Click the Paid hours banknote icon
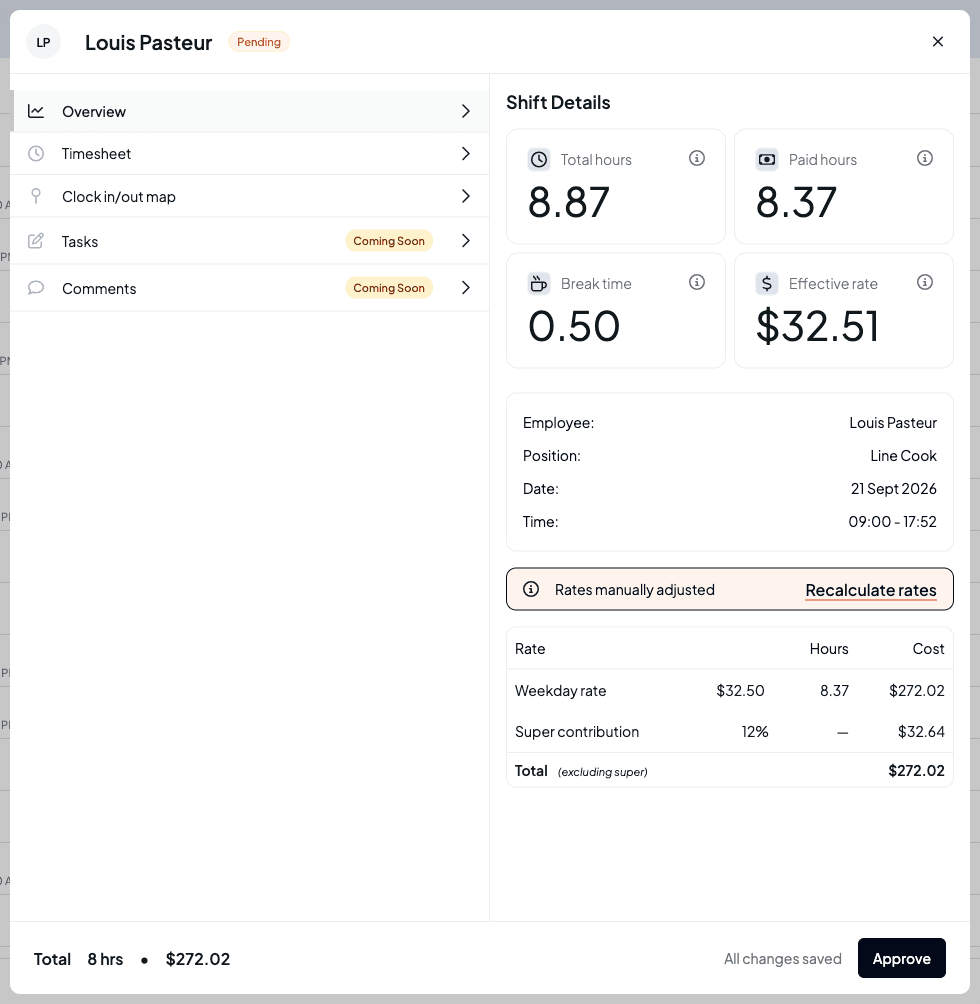Screen dimensions: 980x1004 767,159
